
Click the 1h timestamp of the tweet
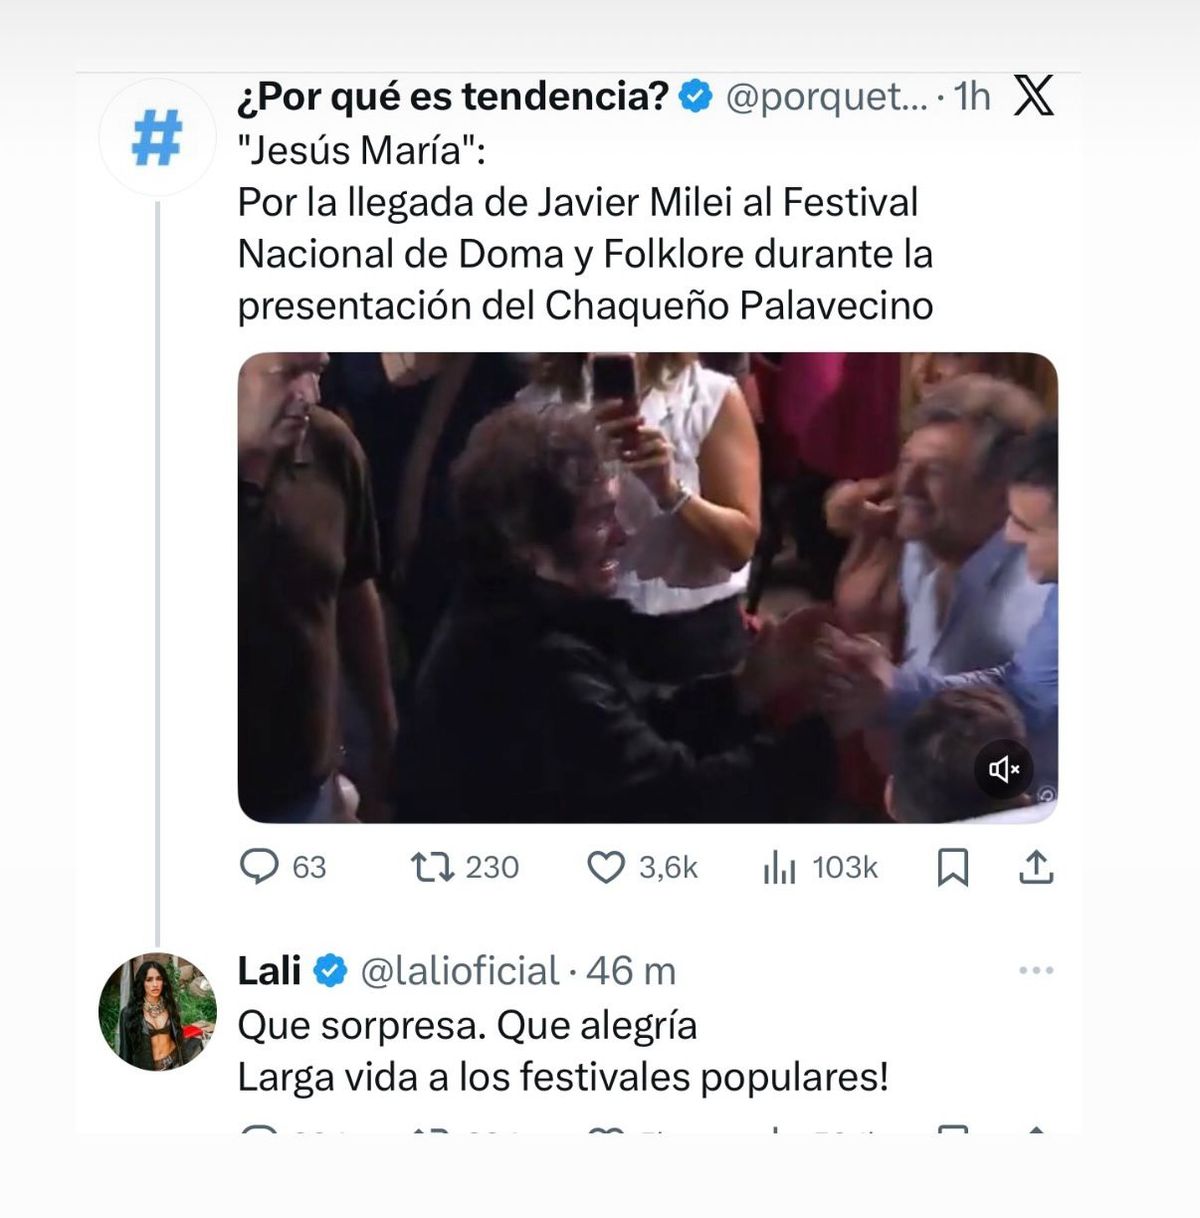tap(971, 97)
